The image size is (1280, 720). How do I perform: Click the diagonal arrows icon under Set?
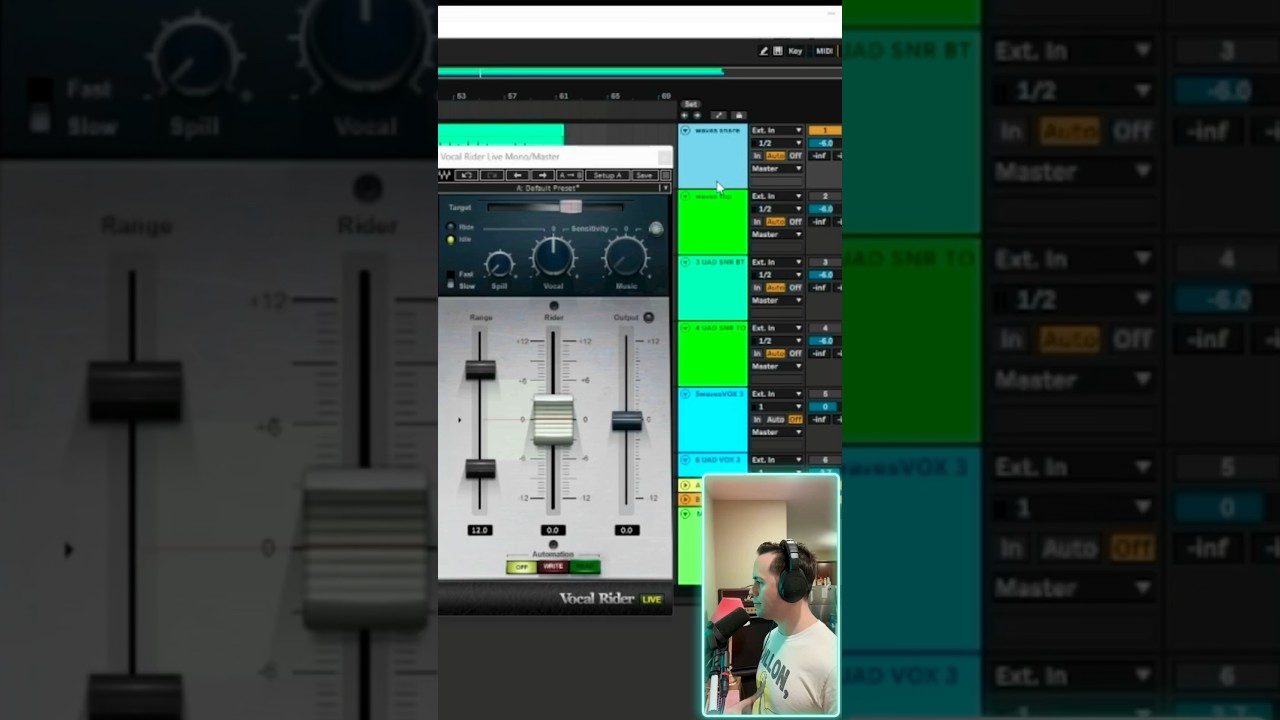(718, 115)
